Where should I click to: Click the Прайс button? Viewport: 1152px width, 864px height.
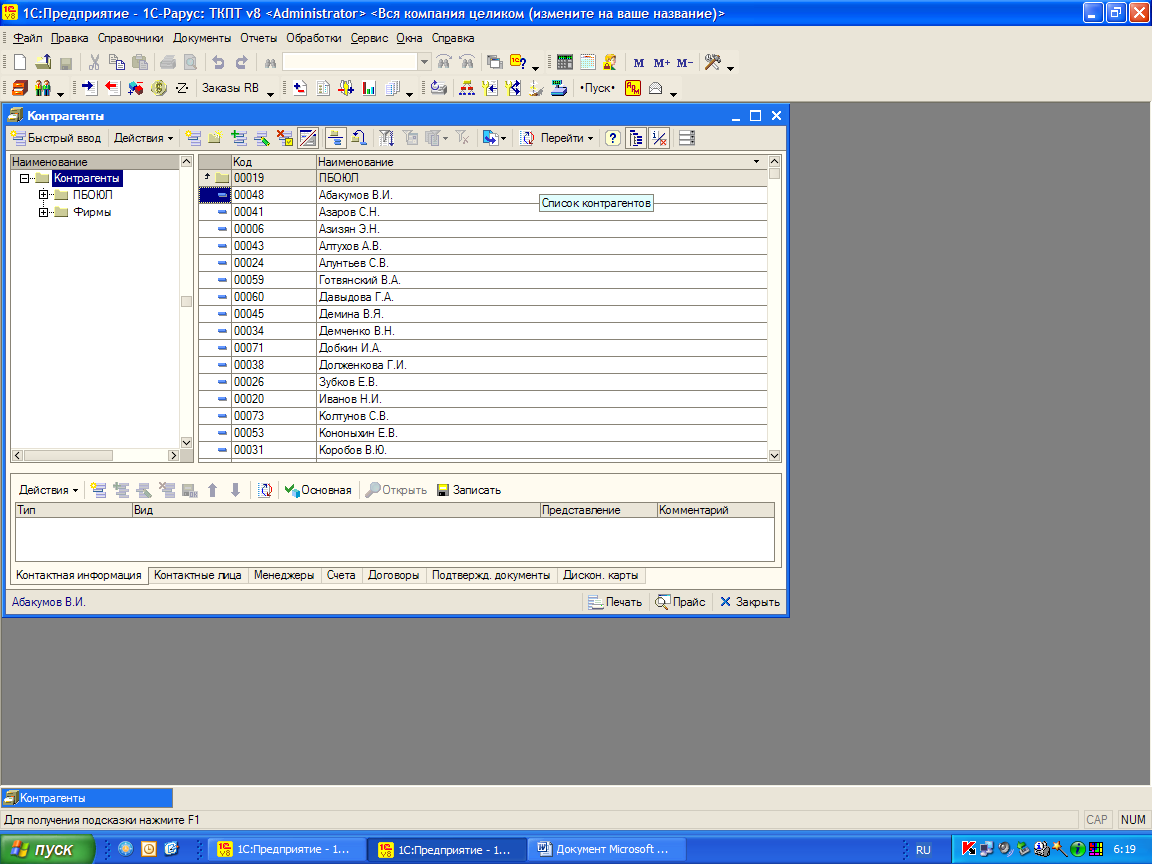coord(680,602)
